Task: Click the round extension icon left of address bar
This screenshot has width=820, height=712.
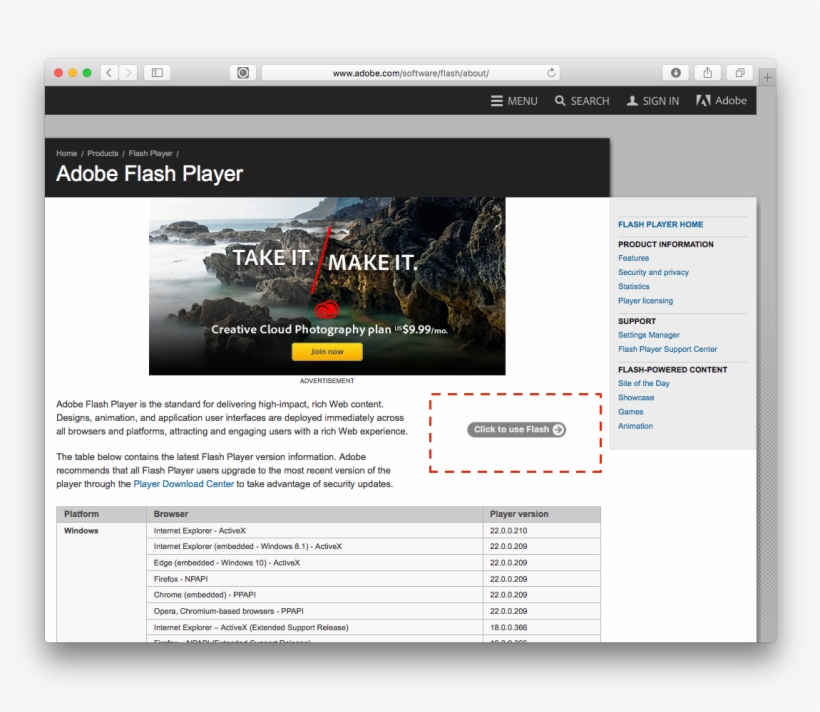Action: 243,73
